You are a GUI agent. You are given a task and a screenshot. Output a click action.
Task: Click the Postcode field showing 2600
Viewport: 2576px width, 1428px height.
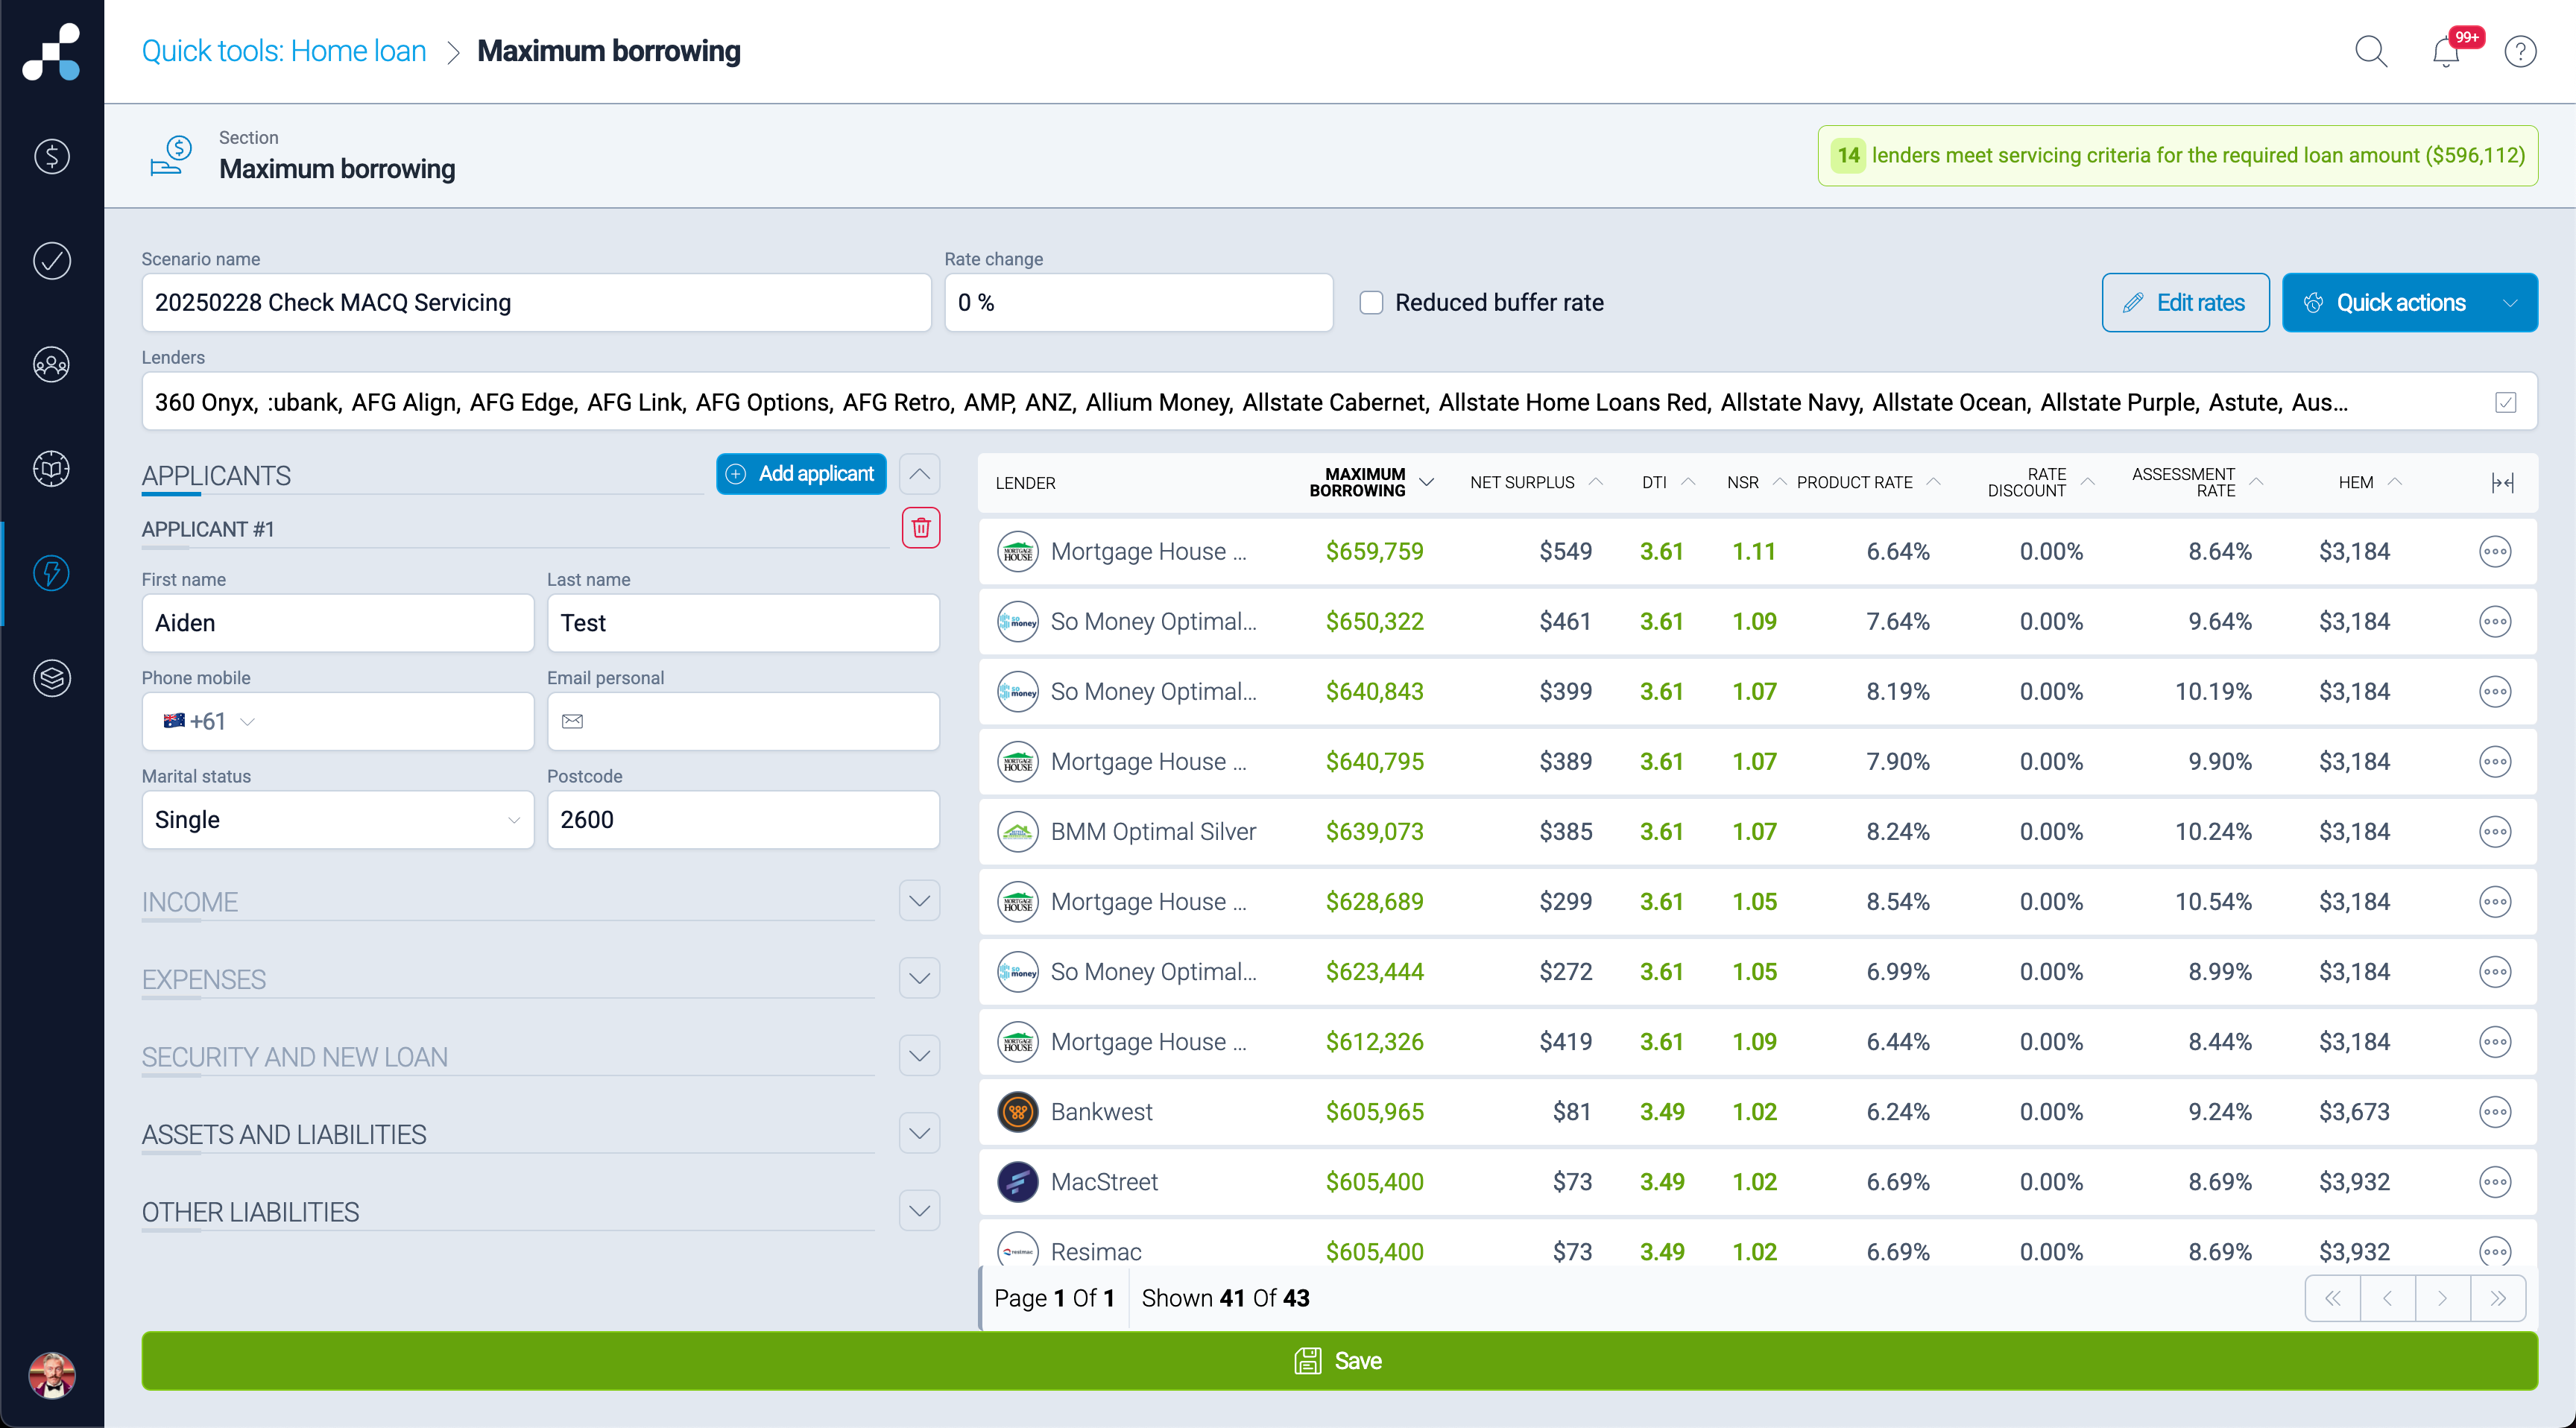[x=743, y=820]
